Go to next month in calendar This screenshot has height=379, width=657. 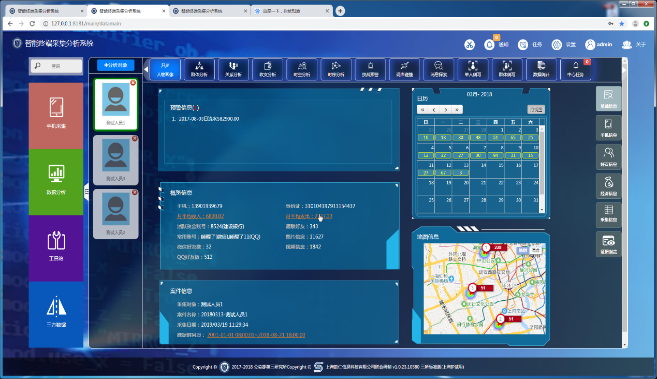[446, 110]
